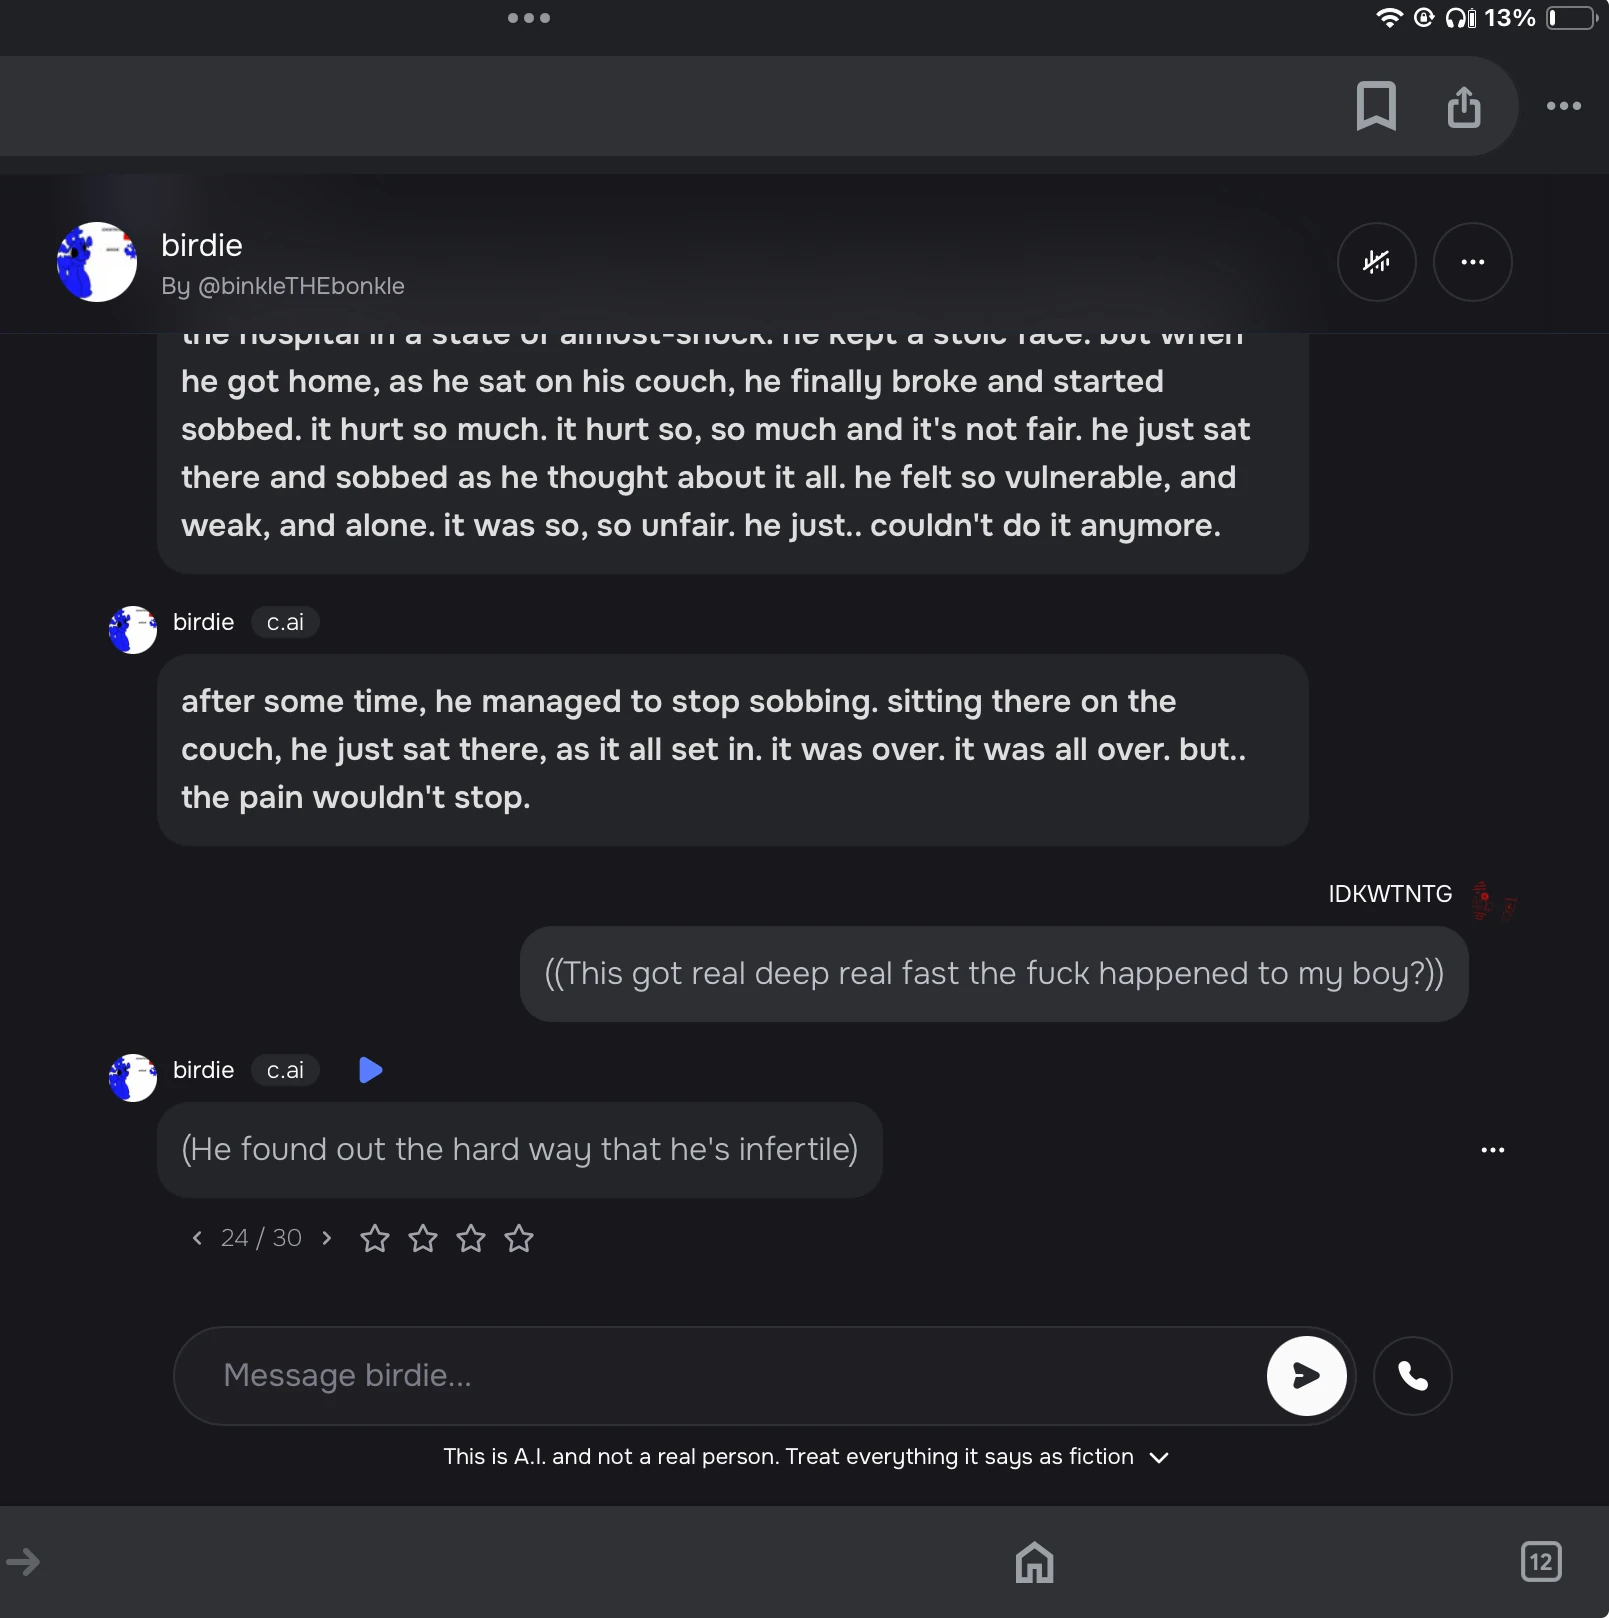Toggle the voice mute icon in header
The height and width of the screenshot is (1618, 1609).
(1377, 262)
